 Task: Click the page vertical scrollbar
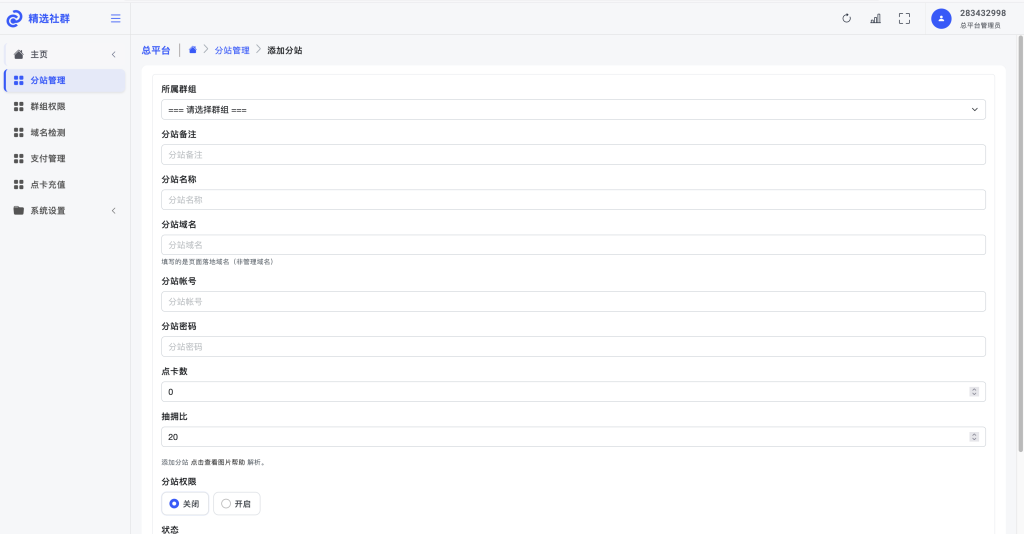click(1021, 242)
